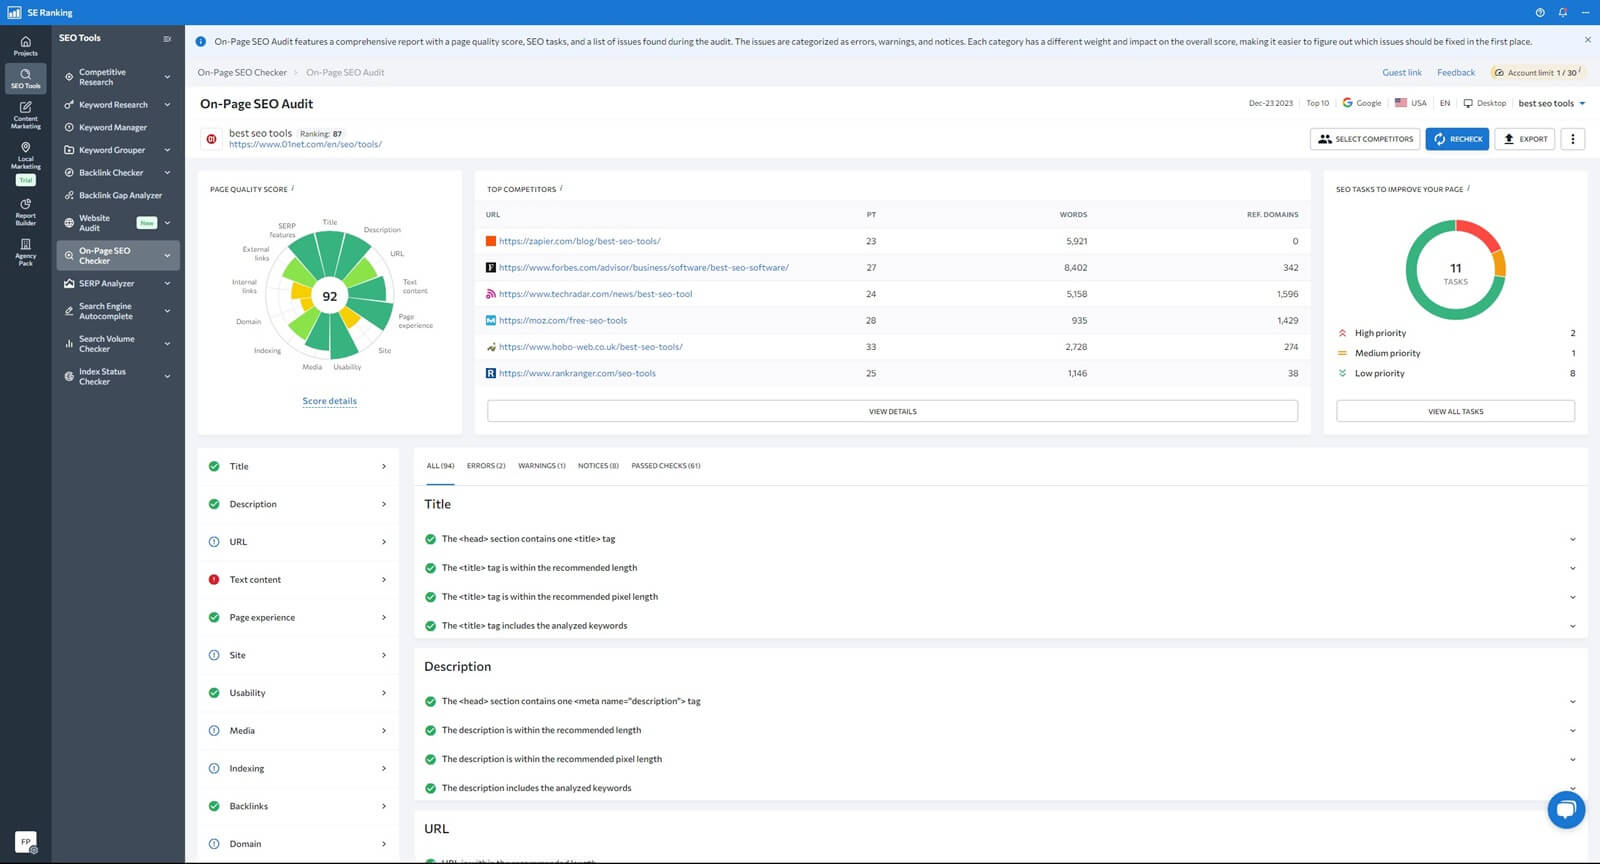Open Projects from left navigation rail
The image size is (1600, 864).
coord(25,46)
